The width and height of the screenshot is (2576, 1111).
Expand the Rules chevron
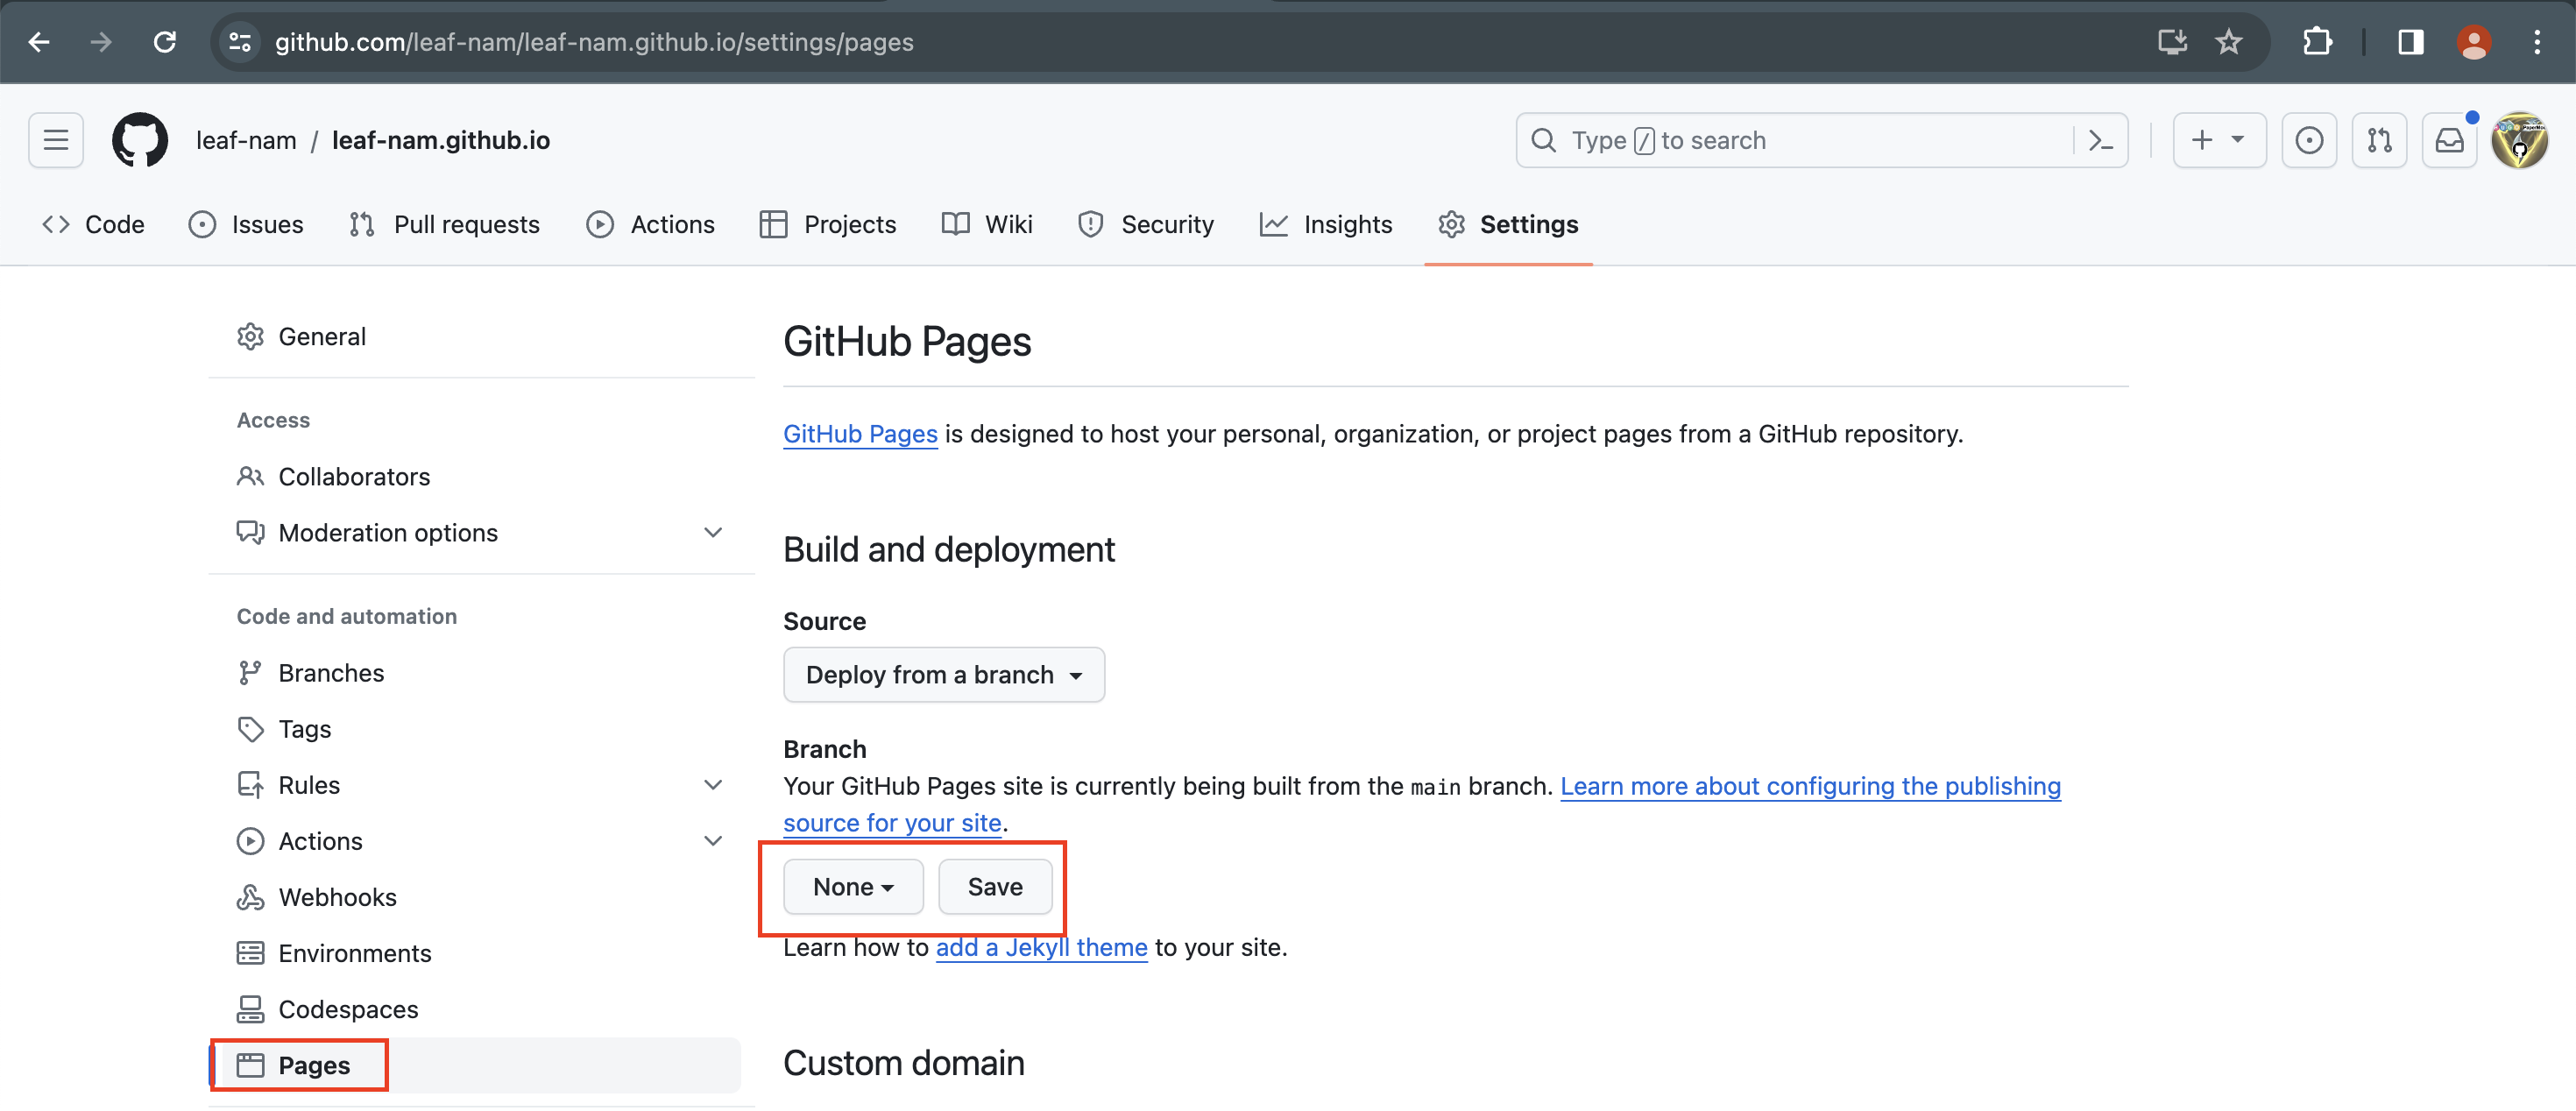click(713, 784)
